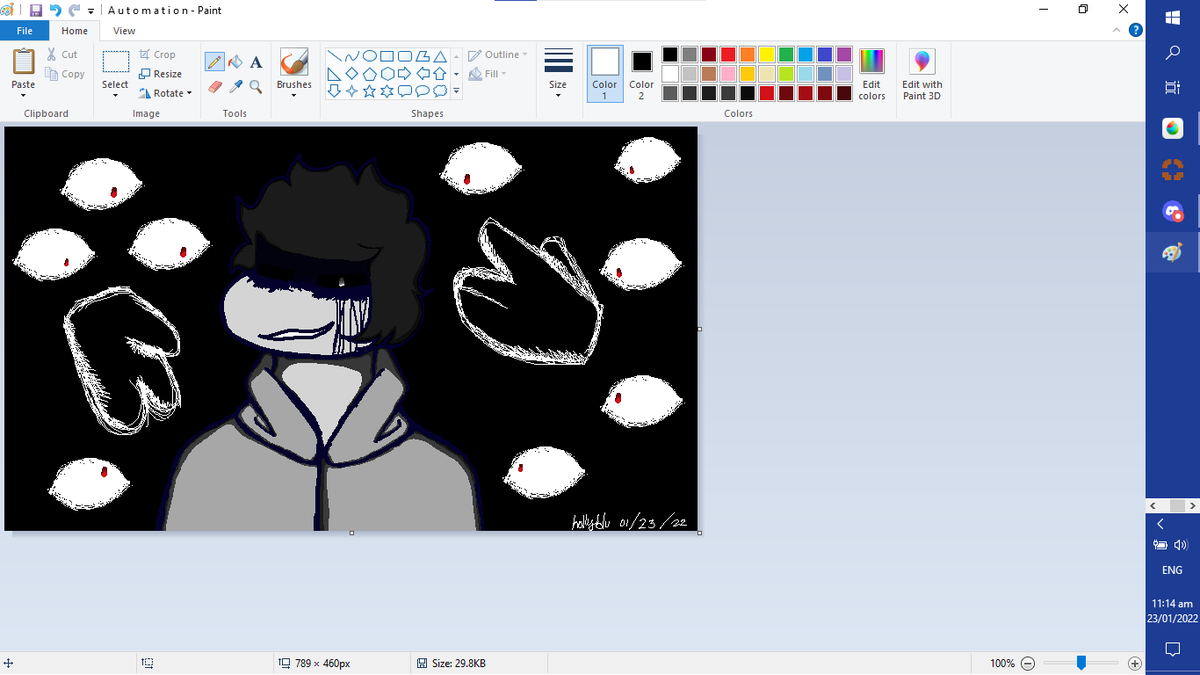This screenshot has width=1200, height=675.
Task: Open the Rotate dropdown
Action: pos(165,93)
